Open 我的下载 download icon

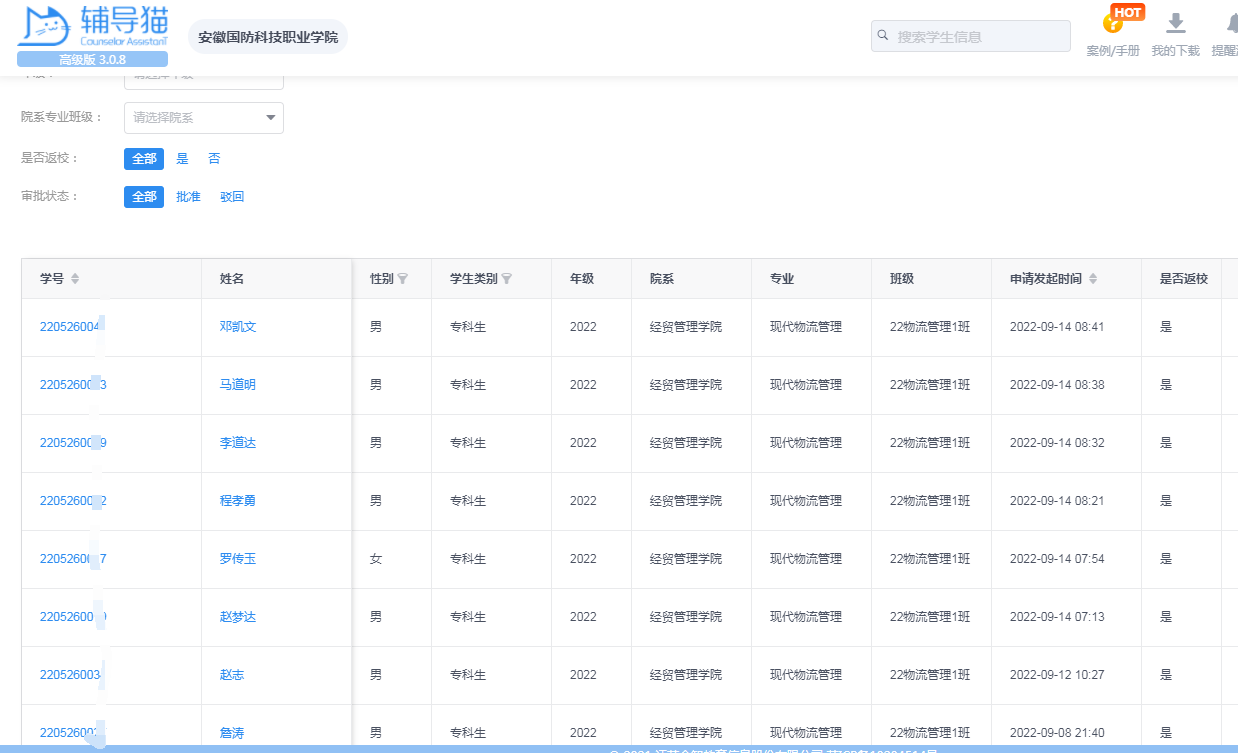coord(1176,24)
